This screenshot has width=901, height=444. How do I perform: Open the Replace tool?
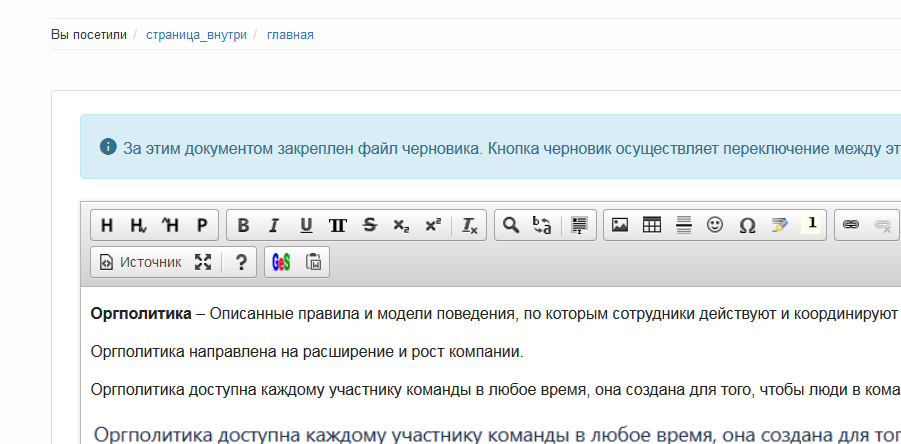pos(542,225)
